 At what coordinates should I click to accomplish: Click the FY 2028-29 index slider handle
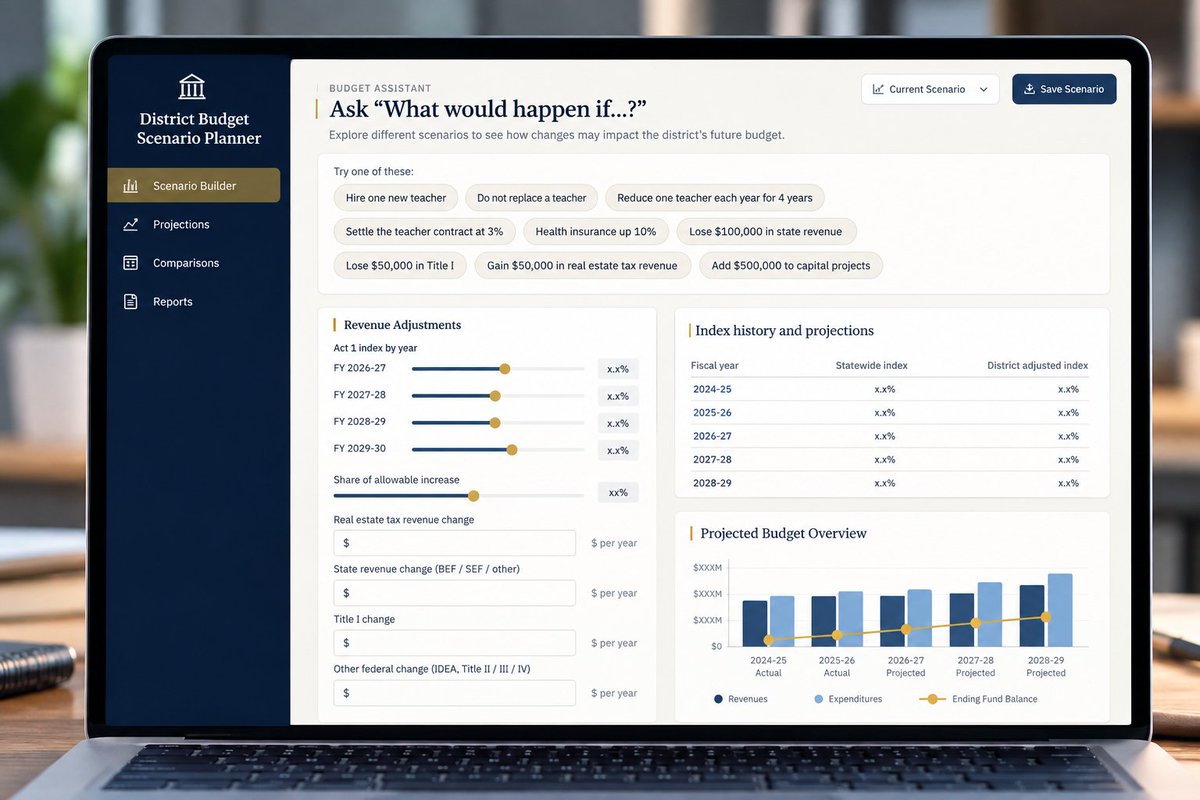click(495, 423)
